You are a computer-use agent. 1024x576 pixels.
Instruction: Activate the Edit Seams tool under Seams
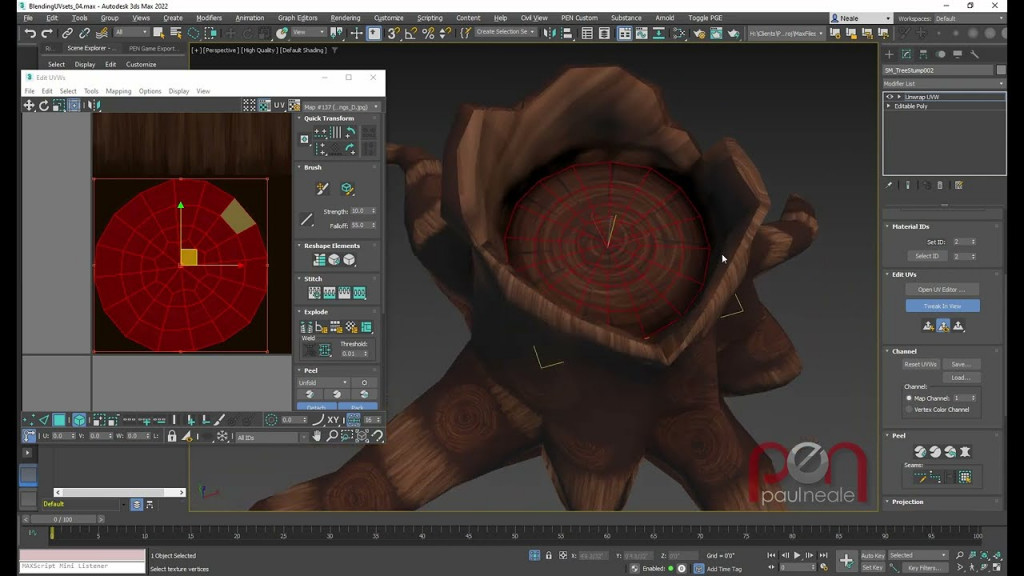point(921,477)
